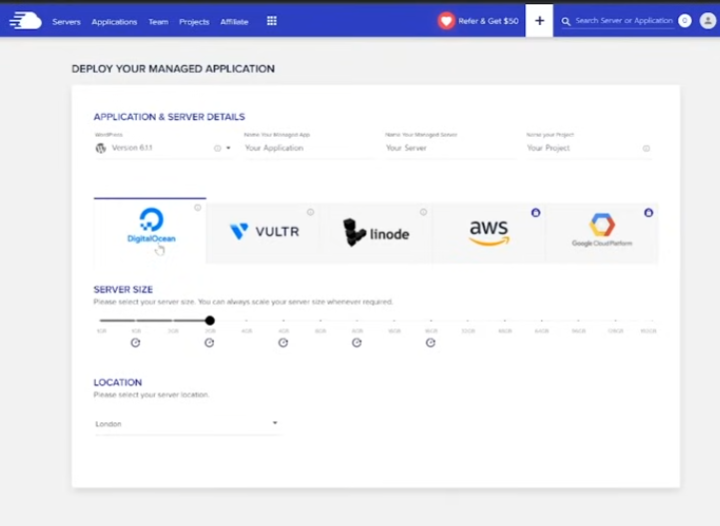The height and width of the screenshot is (526, 720).
Task: Open the Applications menu
Action: (114, 22)
